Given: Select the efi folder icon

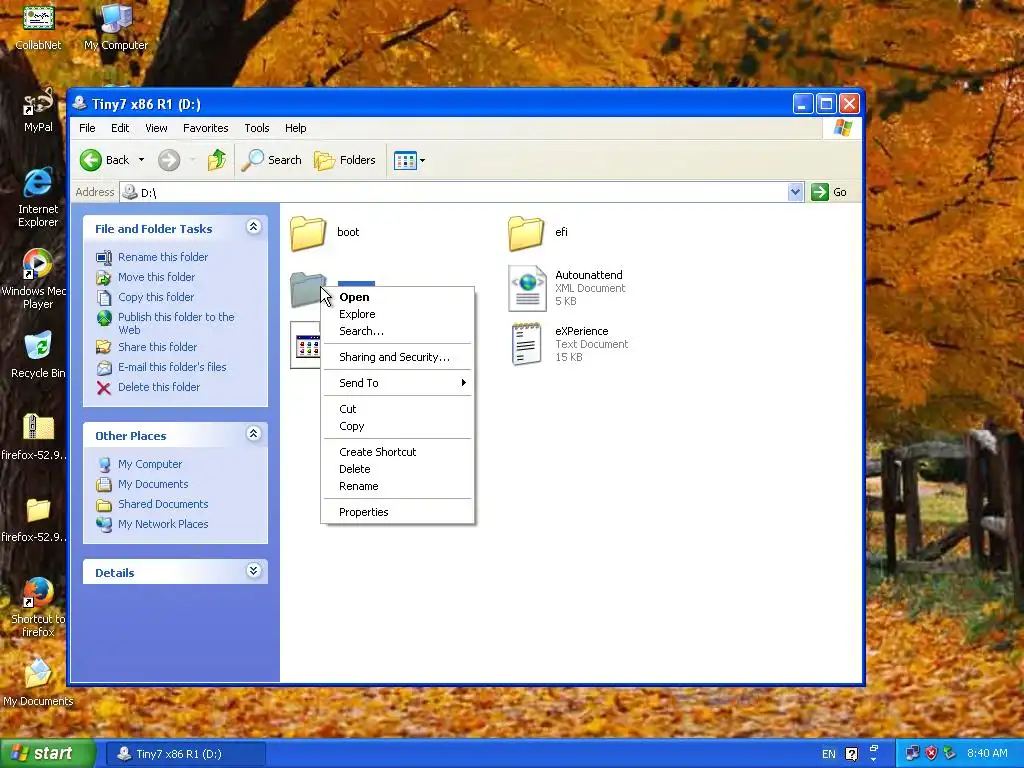Looking at the screenshot, I should coord(526,233).
